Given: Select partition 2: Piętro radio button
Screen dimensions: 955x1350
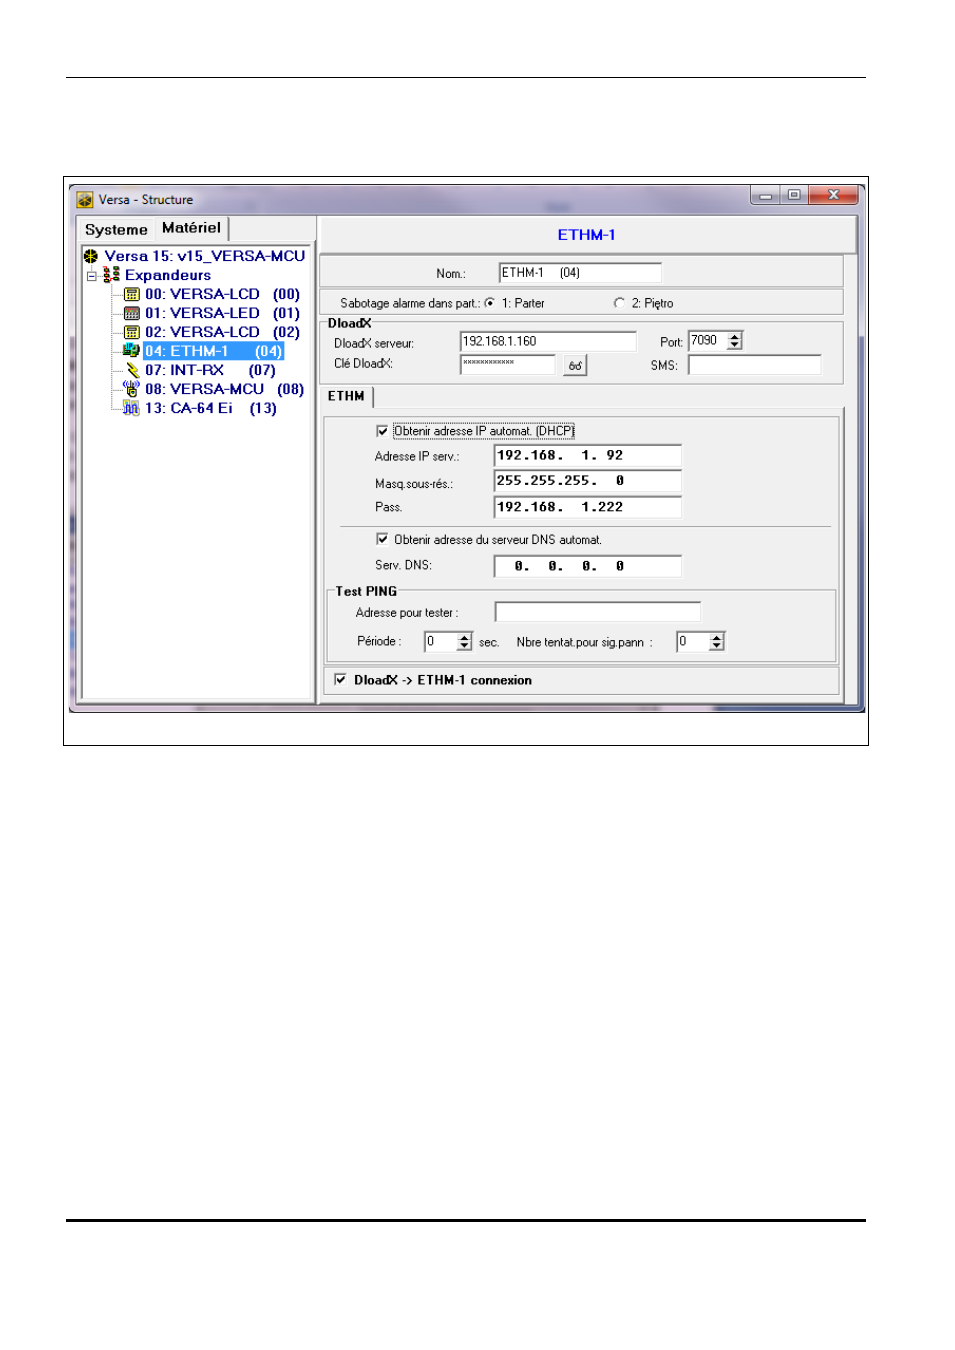Looking at the screenshot, I should tap(619, 303).
